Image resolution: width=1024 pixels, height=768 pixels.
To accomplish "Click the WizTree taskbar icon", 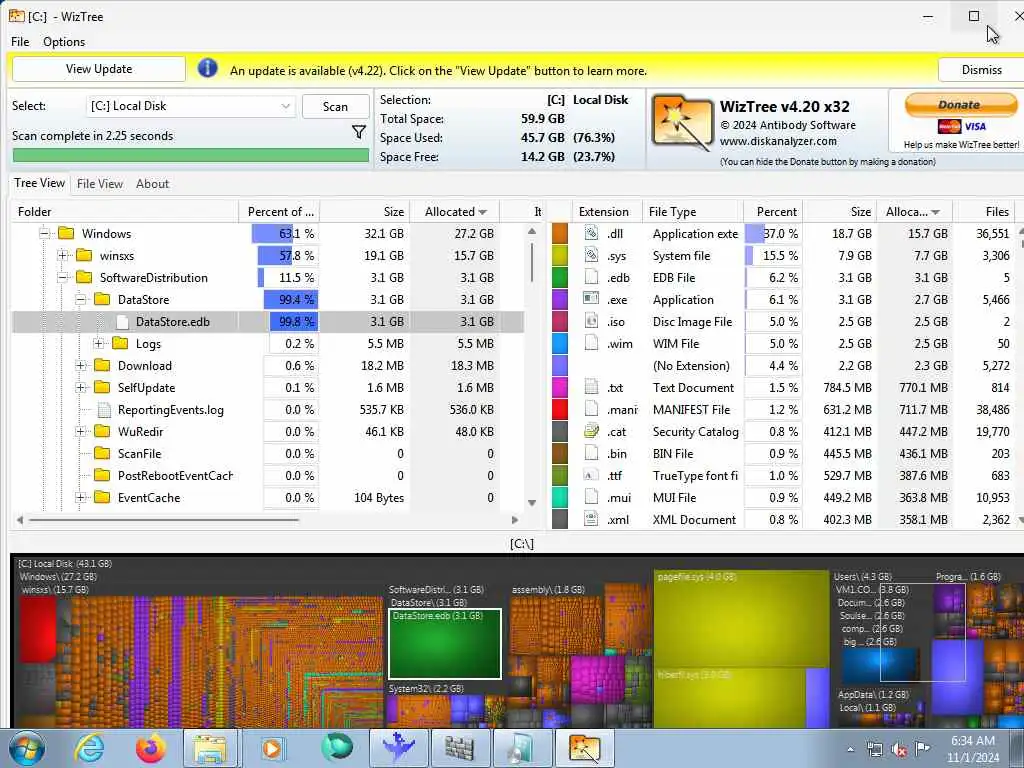I will tap(584, 748).
